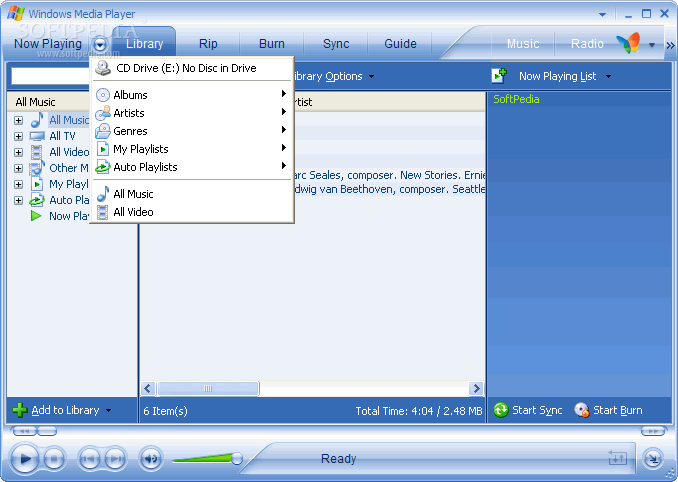
Task: Switch to the Rip tab
Action: (208, 44)
